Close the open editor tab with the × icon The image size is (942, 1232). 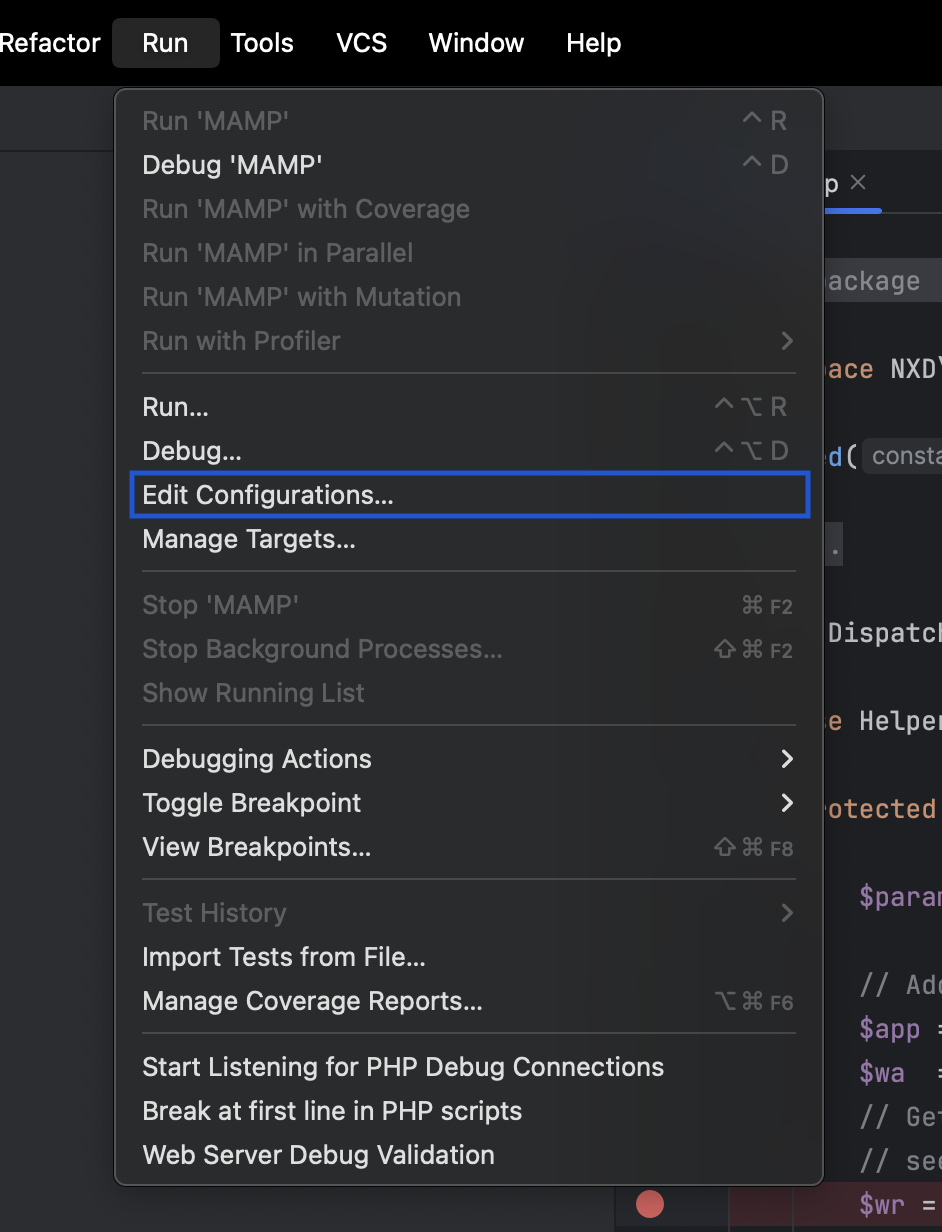click(858, 182)
